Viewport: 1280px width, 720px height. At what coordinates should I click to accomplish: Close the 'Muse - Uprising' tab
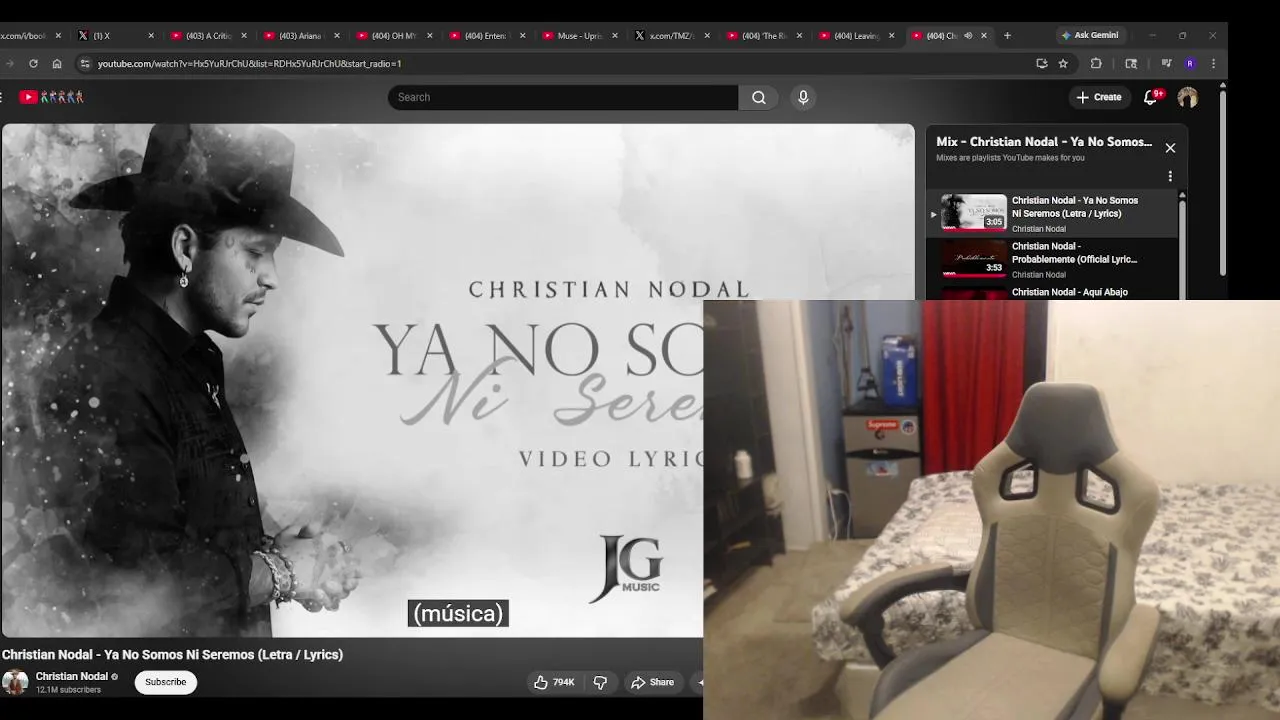[613, 35]
